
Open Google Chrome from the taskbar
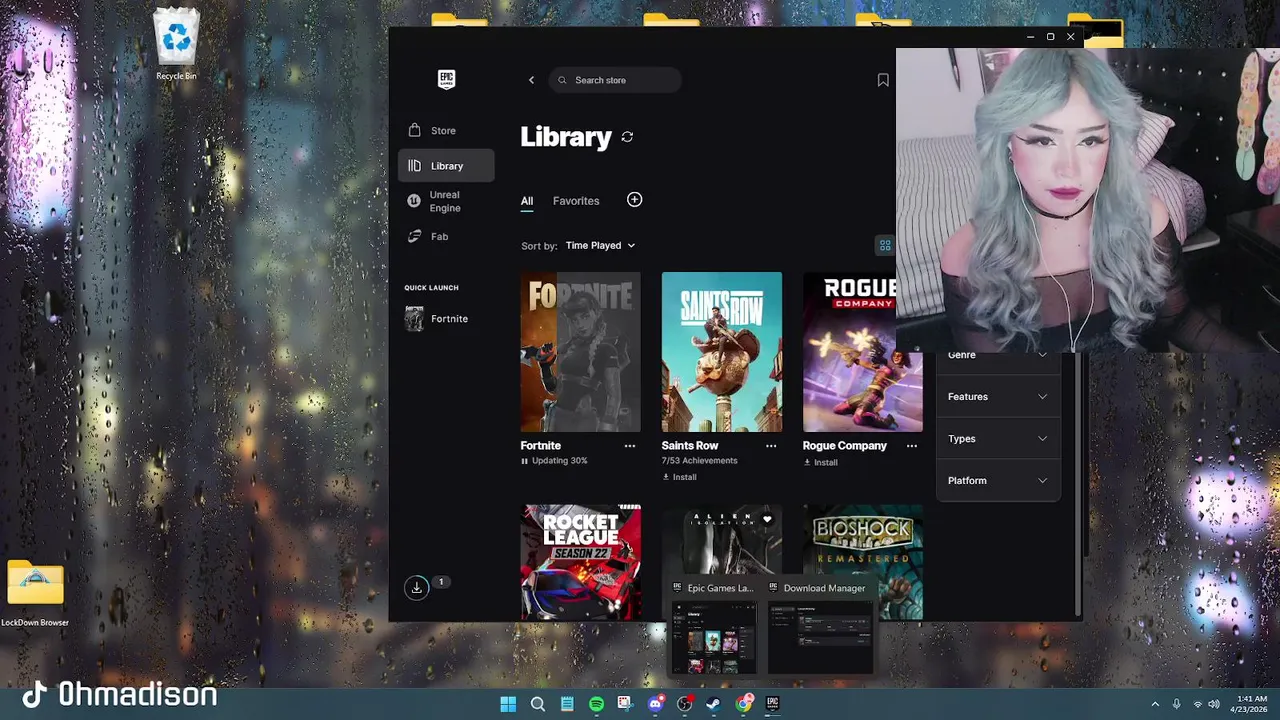click(x=744, y=704)
